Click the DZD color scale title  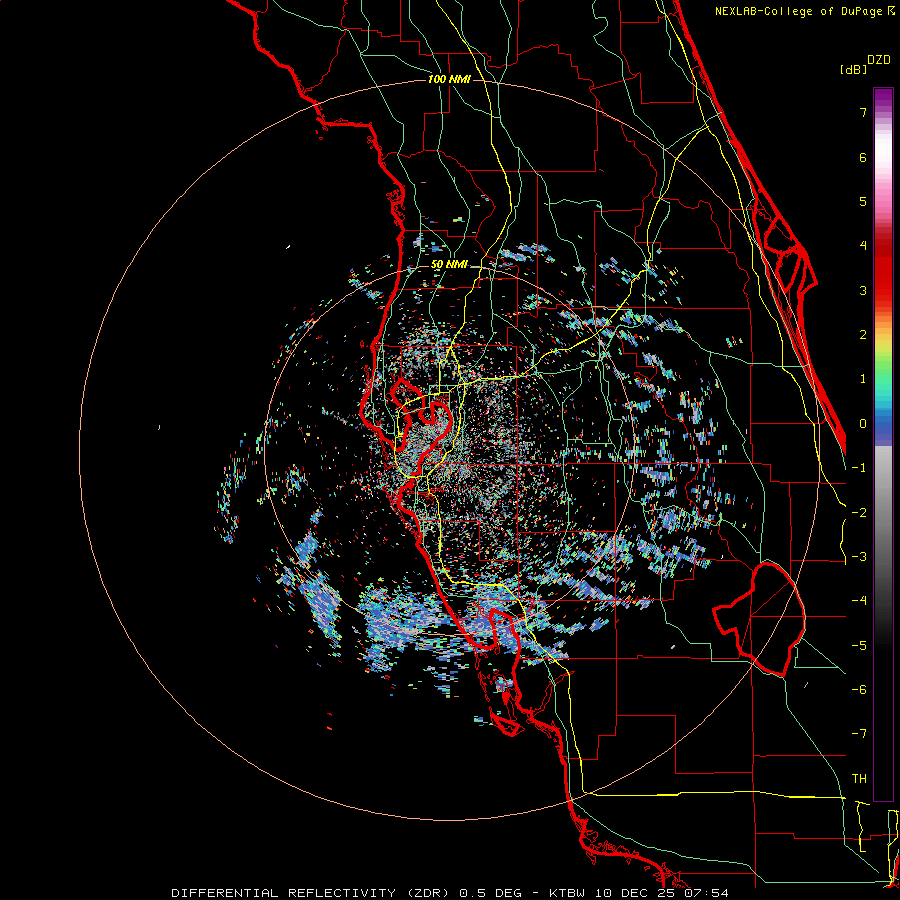tap(879, 60)
